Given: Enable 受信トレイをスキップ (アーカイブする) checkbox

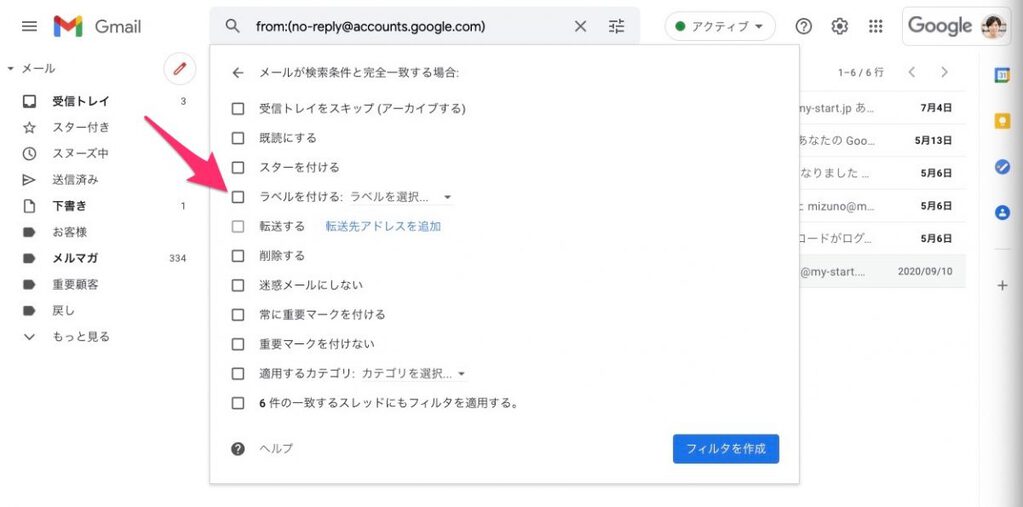Looking at the screenshot, I should pyautogui.click(x=238, y=108).
